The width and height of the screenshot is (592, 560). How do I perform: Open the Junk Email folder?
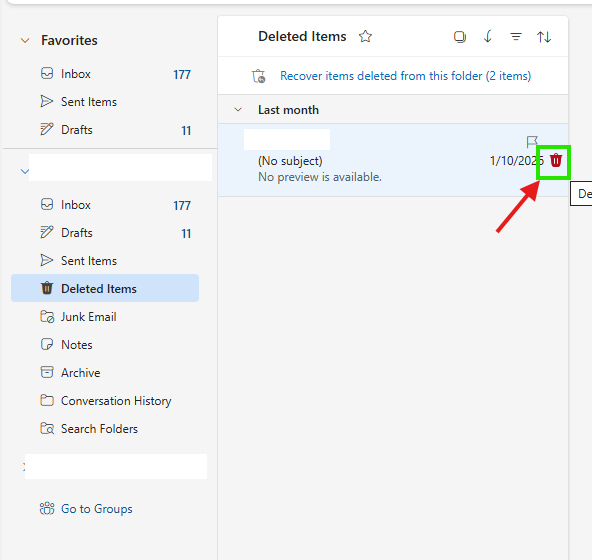click(105, 317)
